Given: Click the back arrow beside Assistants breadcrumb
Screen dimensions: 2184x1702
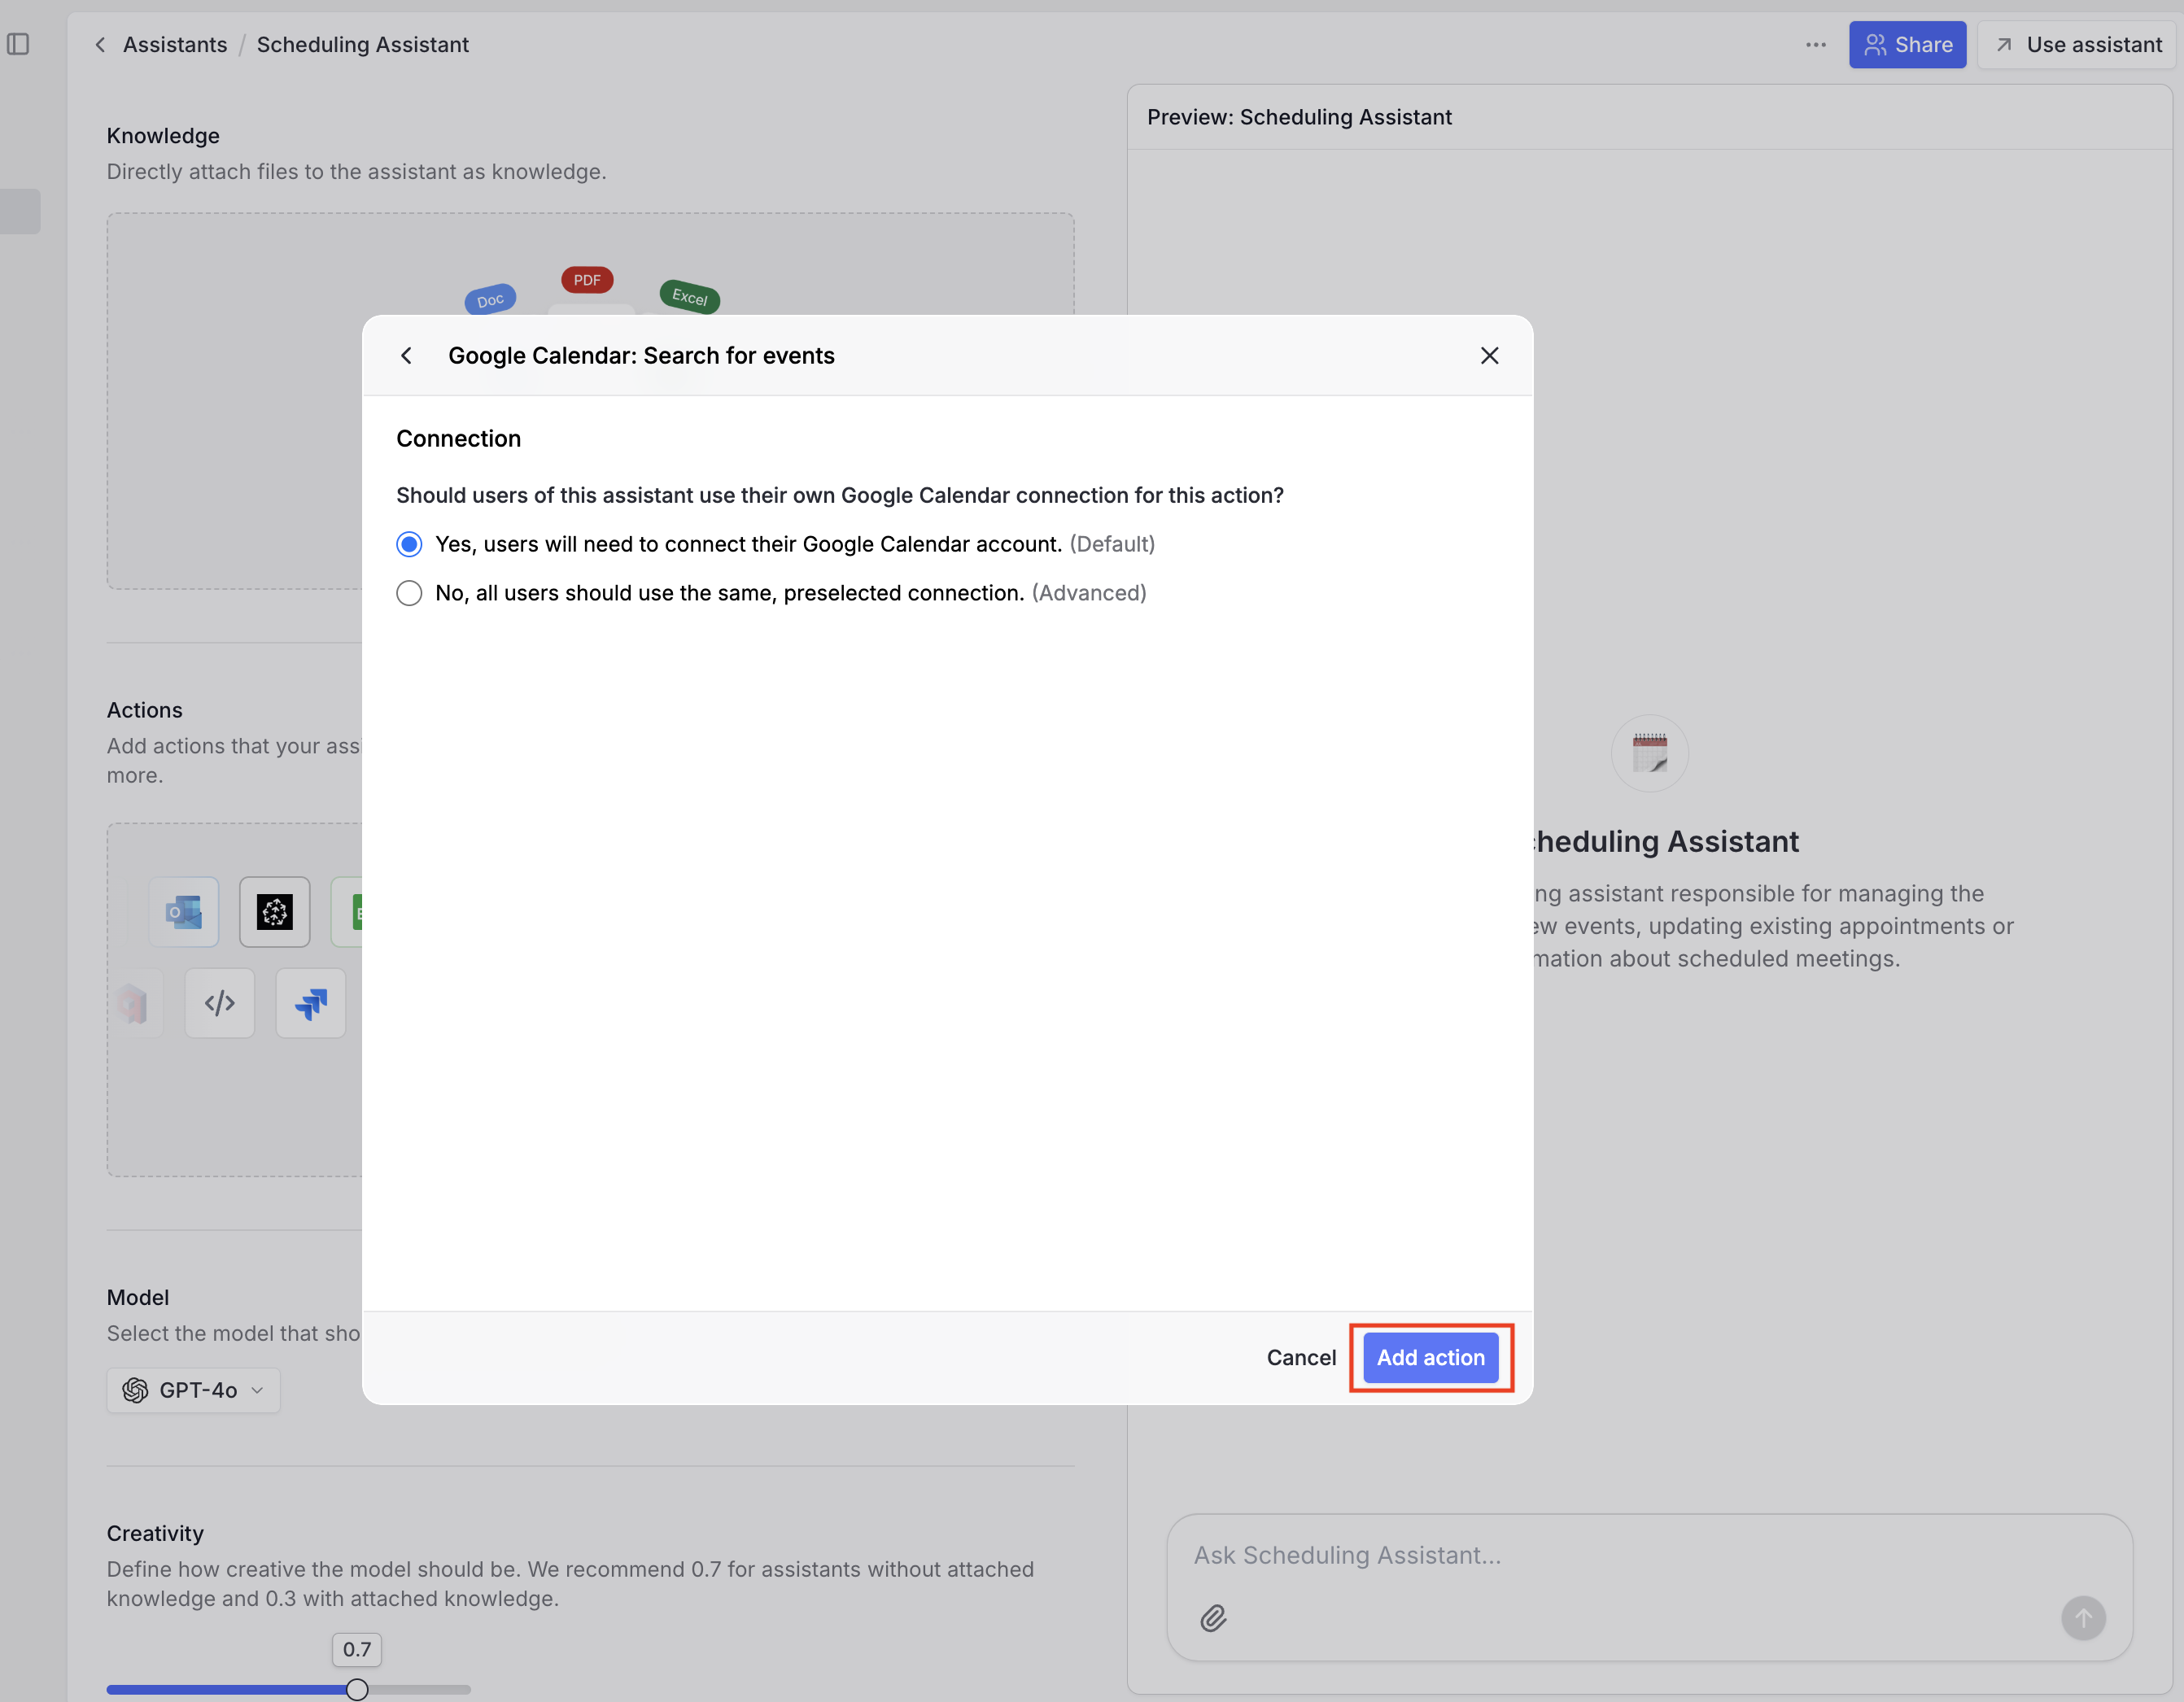Looking at the screenshot, I should (x=100, y=45).
